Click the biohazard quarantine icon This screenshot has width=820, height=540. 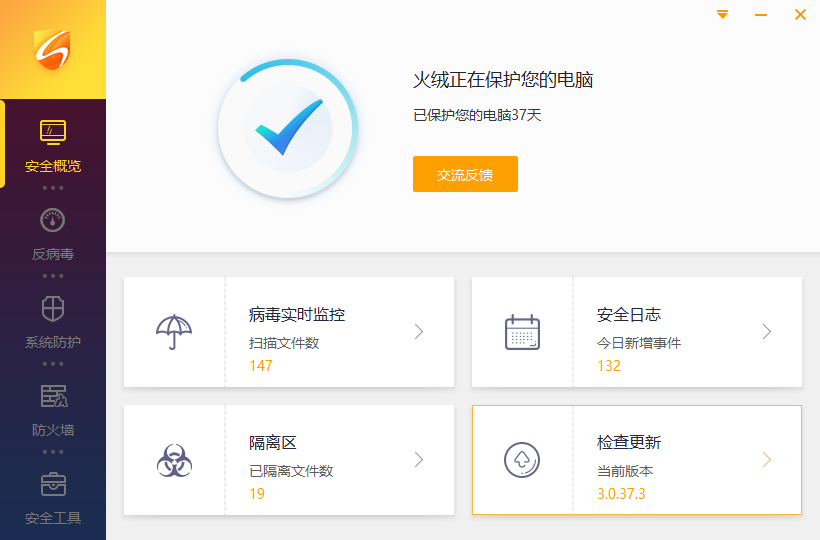(174, 460)
